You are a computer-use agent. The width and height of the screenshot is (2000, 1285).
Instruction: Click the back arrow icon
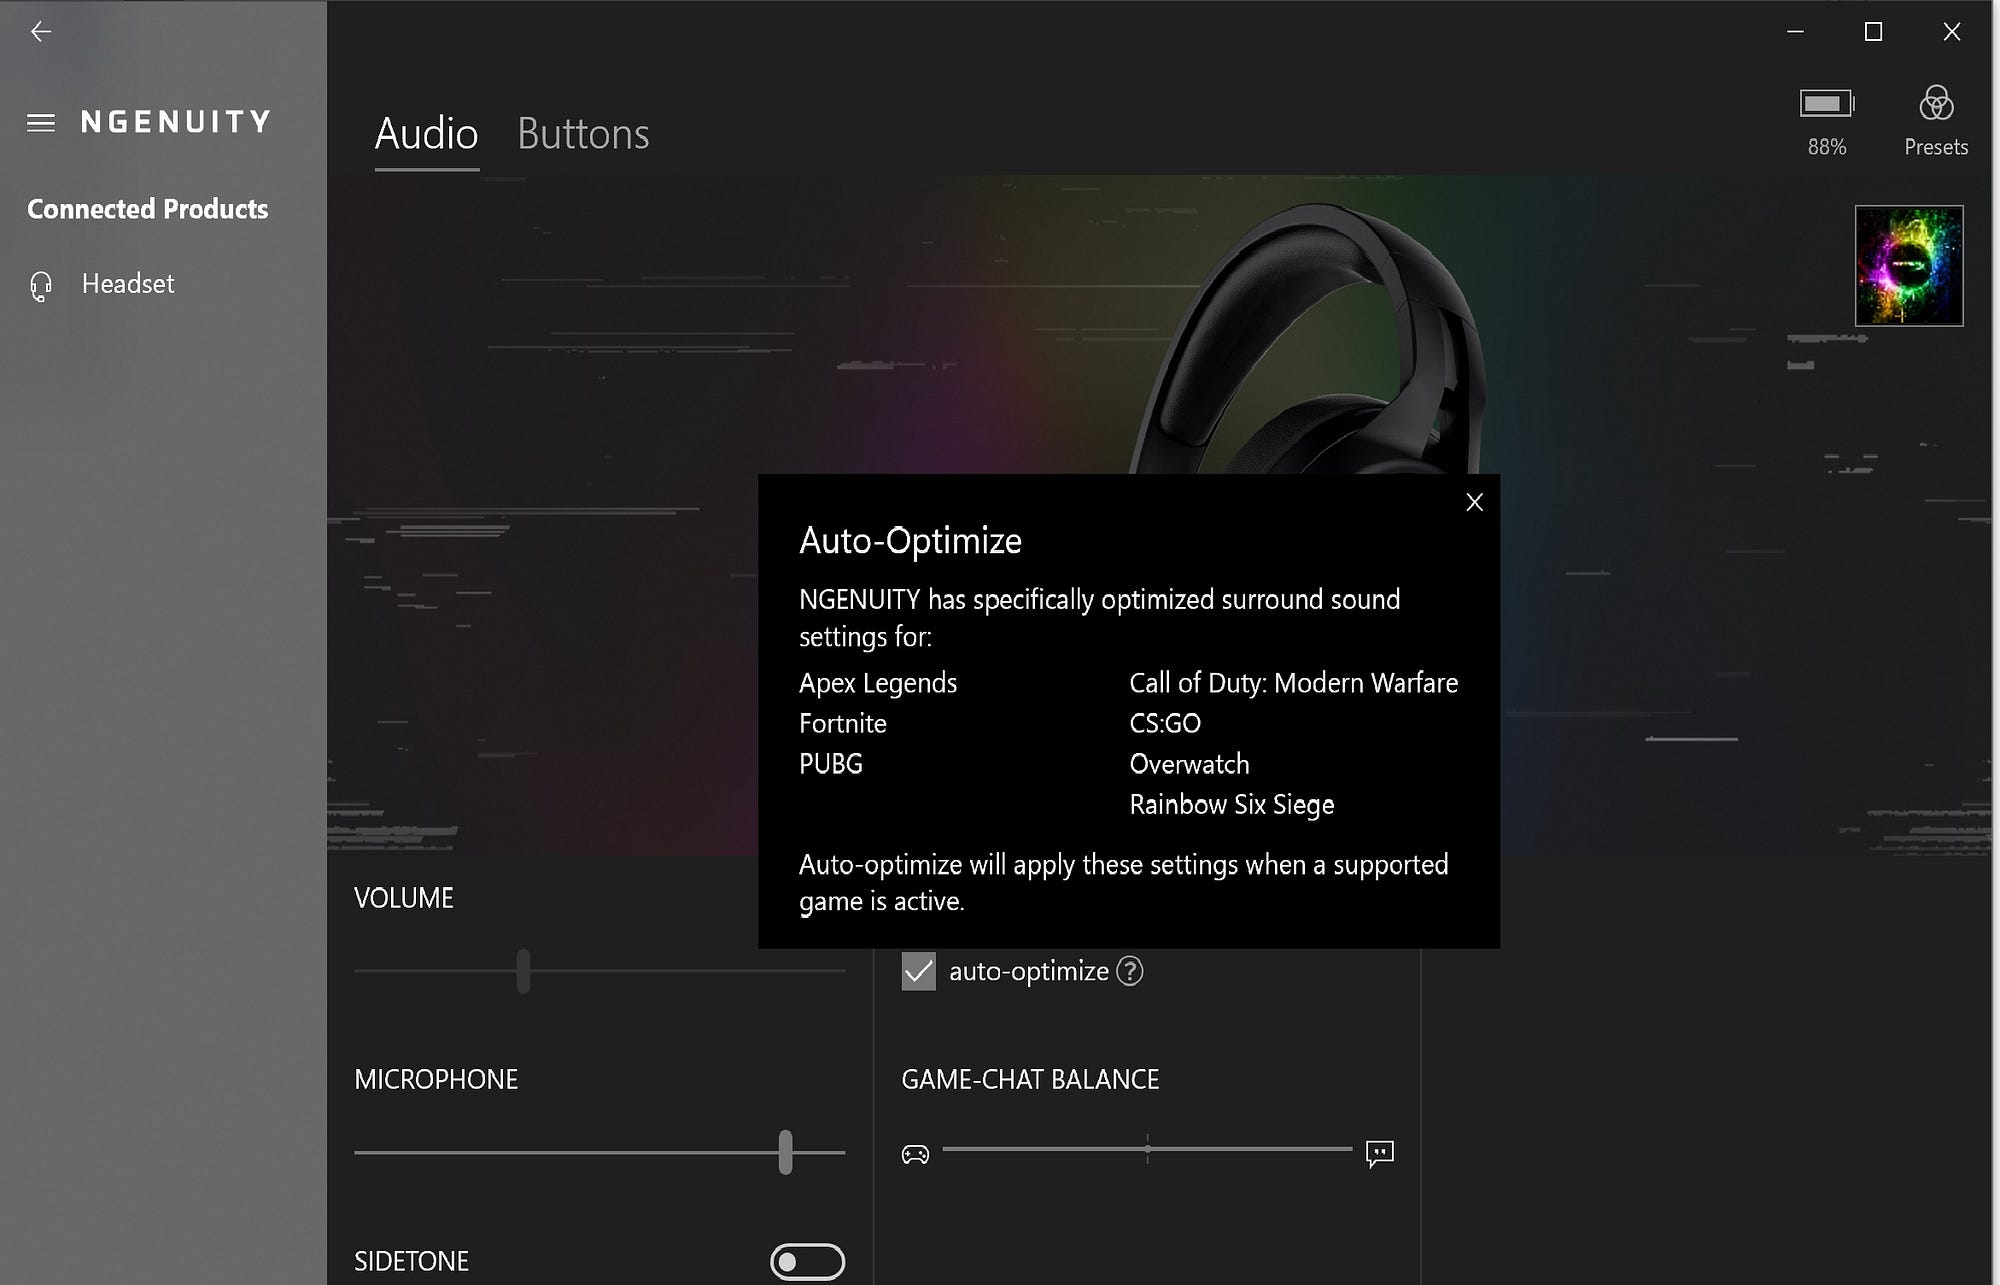[x=41, y=32]
